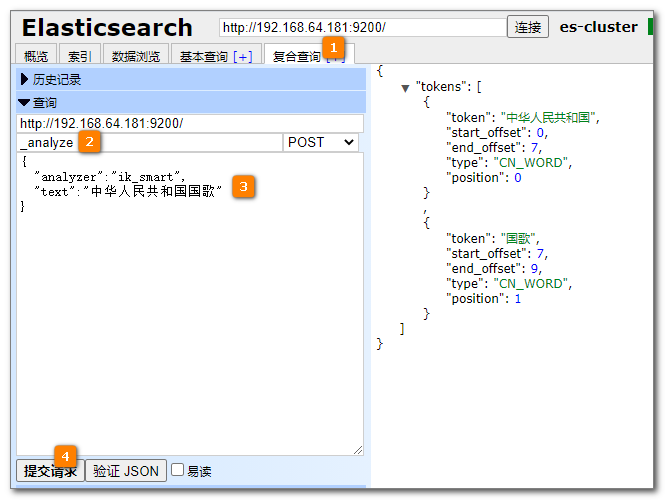The height and width of the screenshot is (500, 665).
Task: Click token value "中华人民共和国"
Action: pyautogui.click(x=548, y=117)
